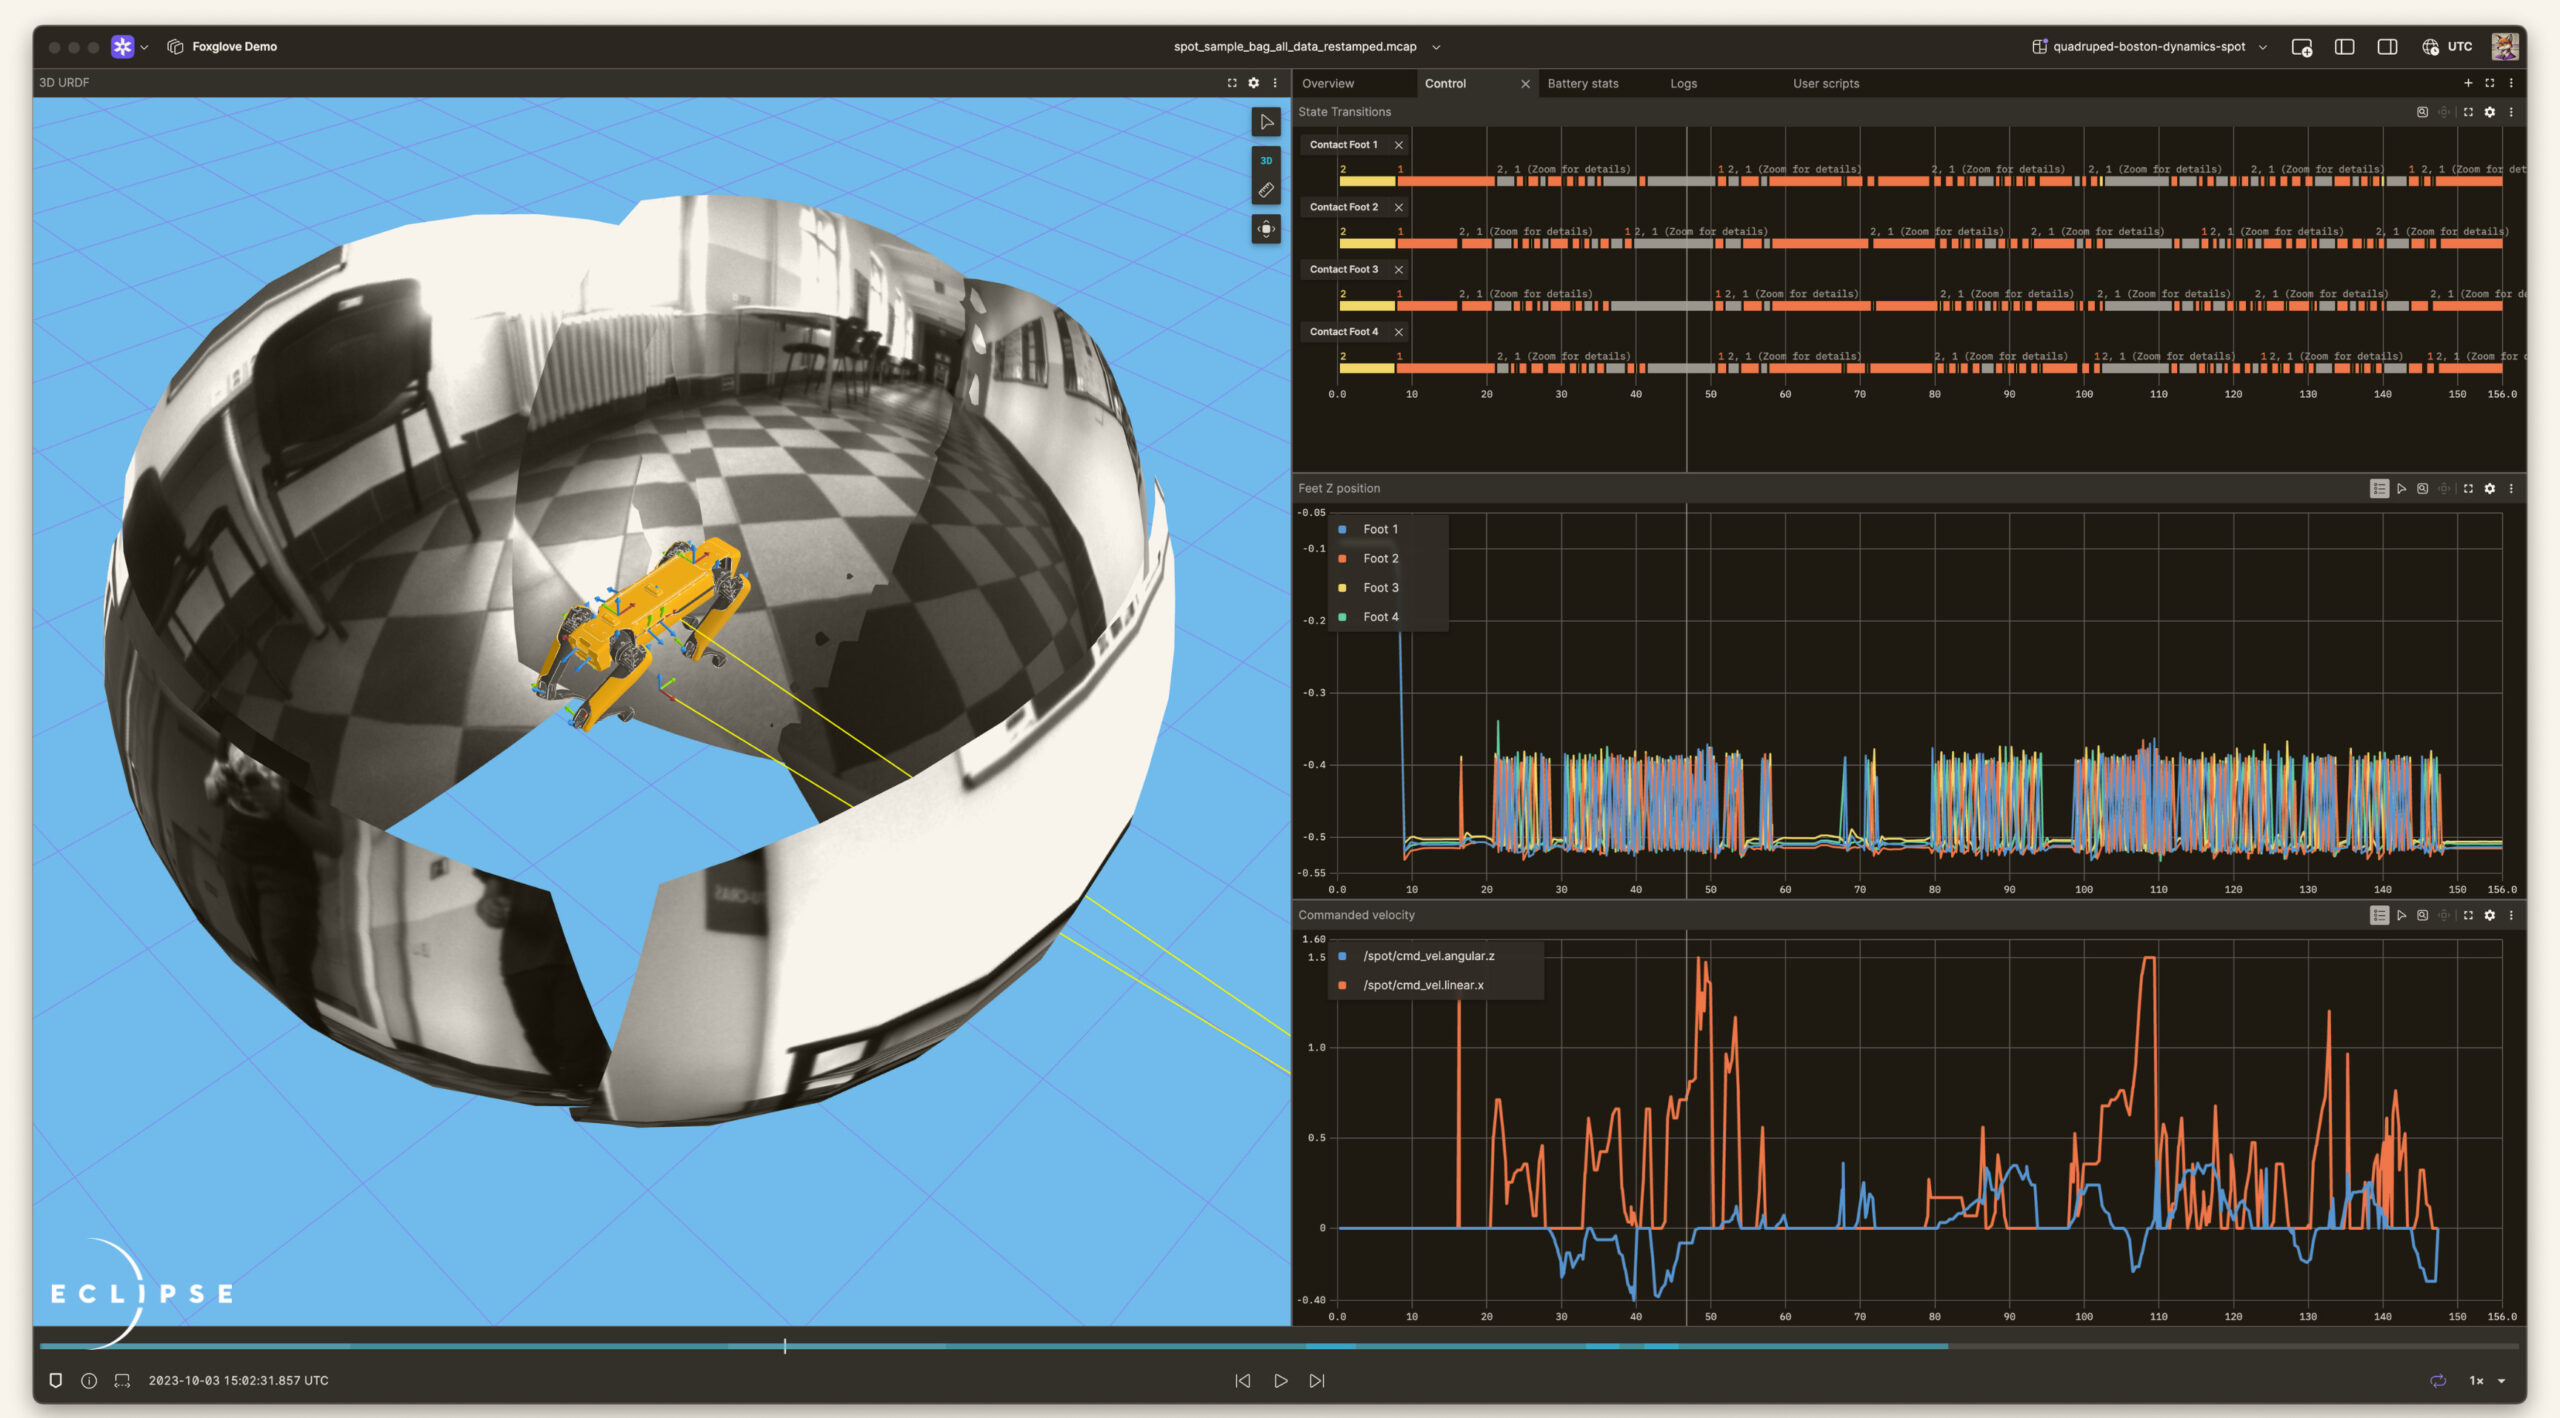The height and width of the screenshot is (1418, 2560).
Task: Remove the Contact Foot 2 series
Action: (1398, 207)
